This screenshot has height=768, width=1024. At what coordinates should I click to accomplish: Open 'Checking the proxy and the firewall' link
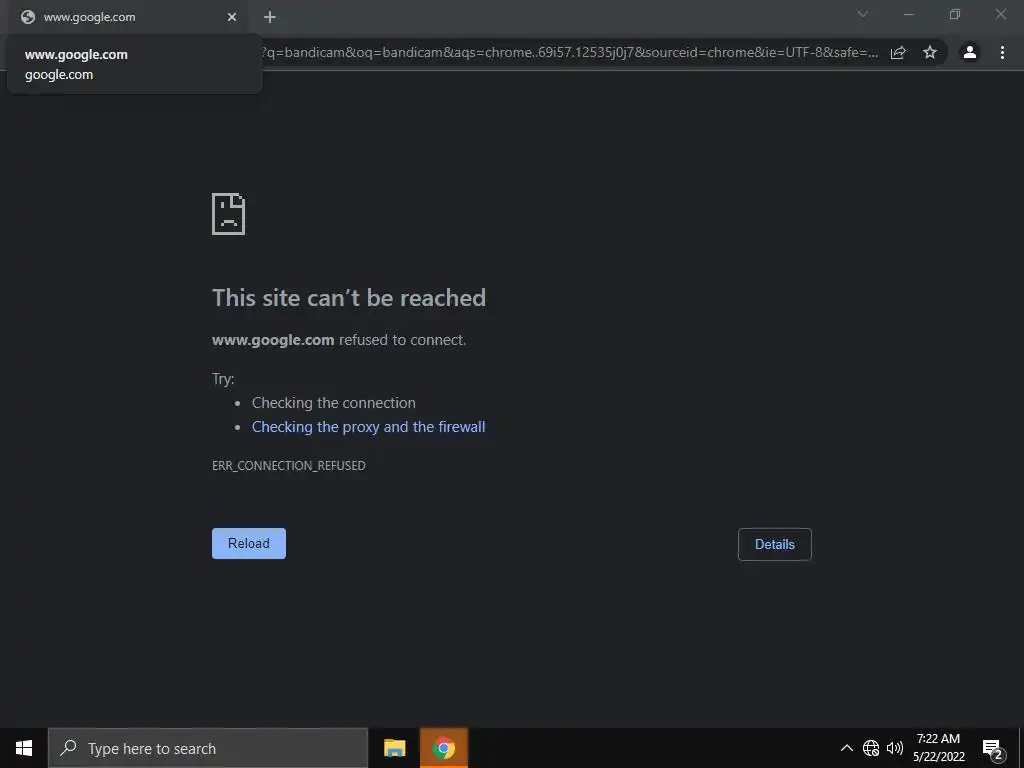[x=368, y=426]
